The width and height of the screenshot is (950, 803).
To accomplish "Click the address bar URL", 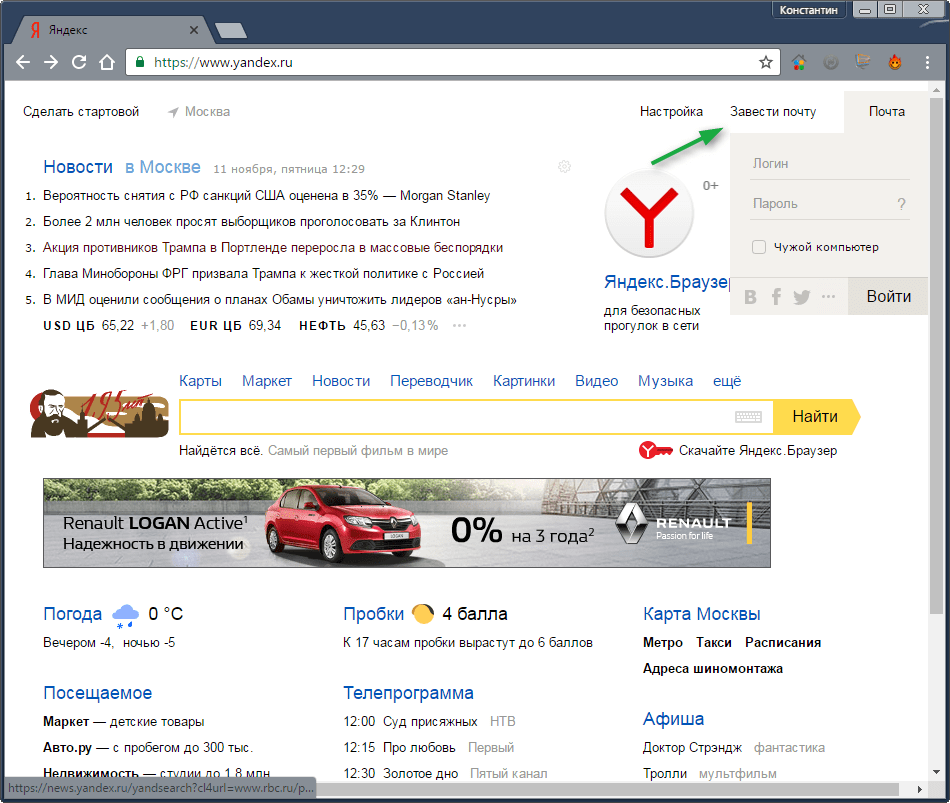I will pos(224,62).
